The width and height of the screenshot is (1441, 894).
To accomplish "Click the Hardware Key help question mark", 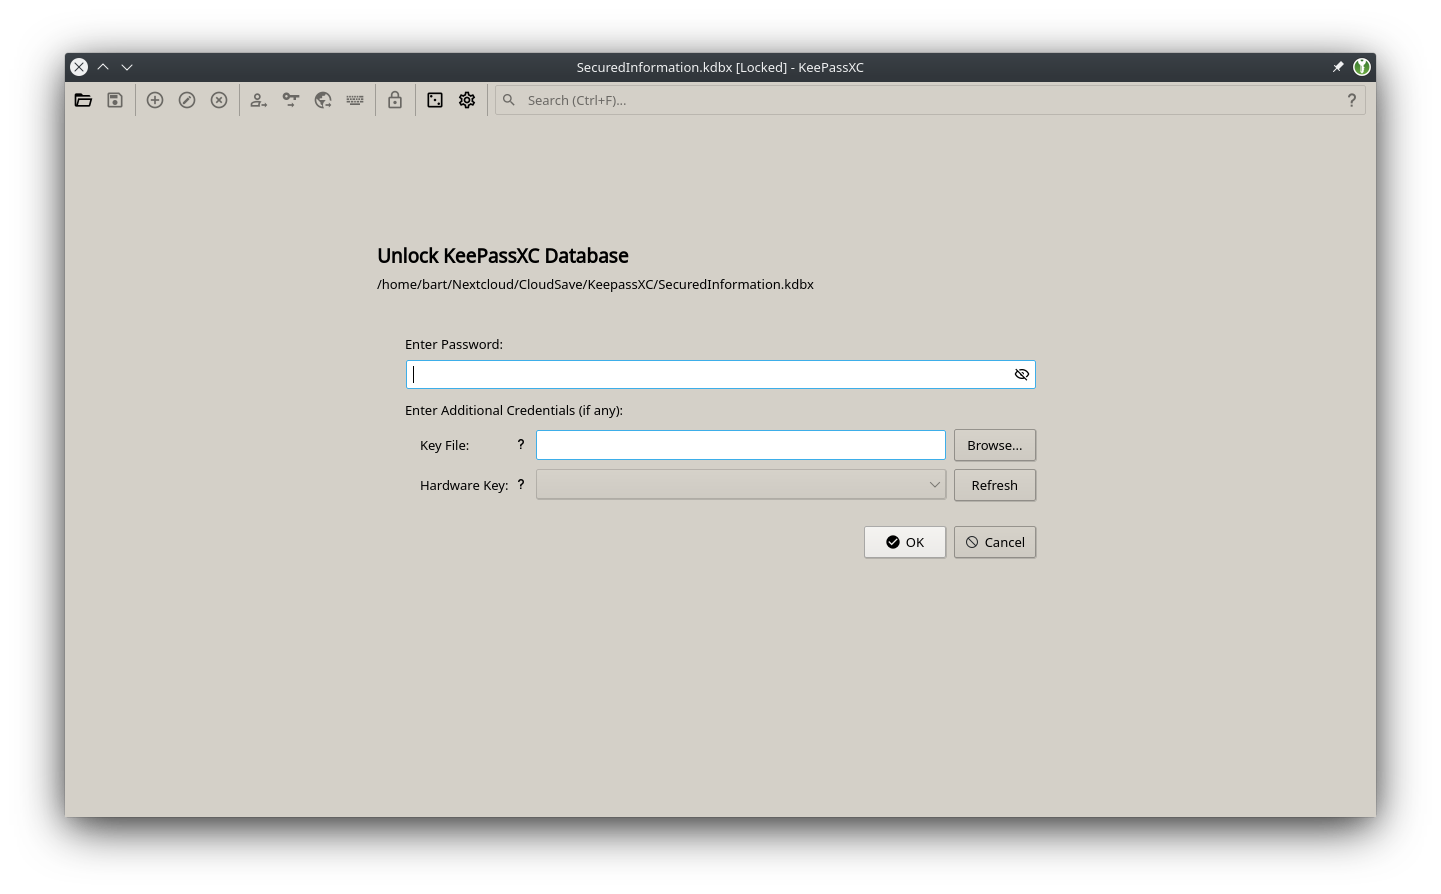I will tap(520, 484).
